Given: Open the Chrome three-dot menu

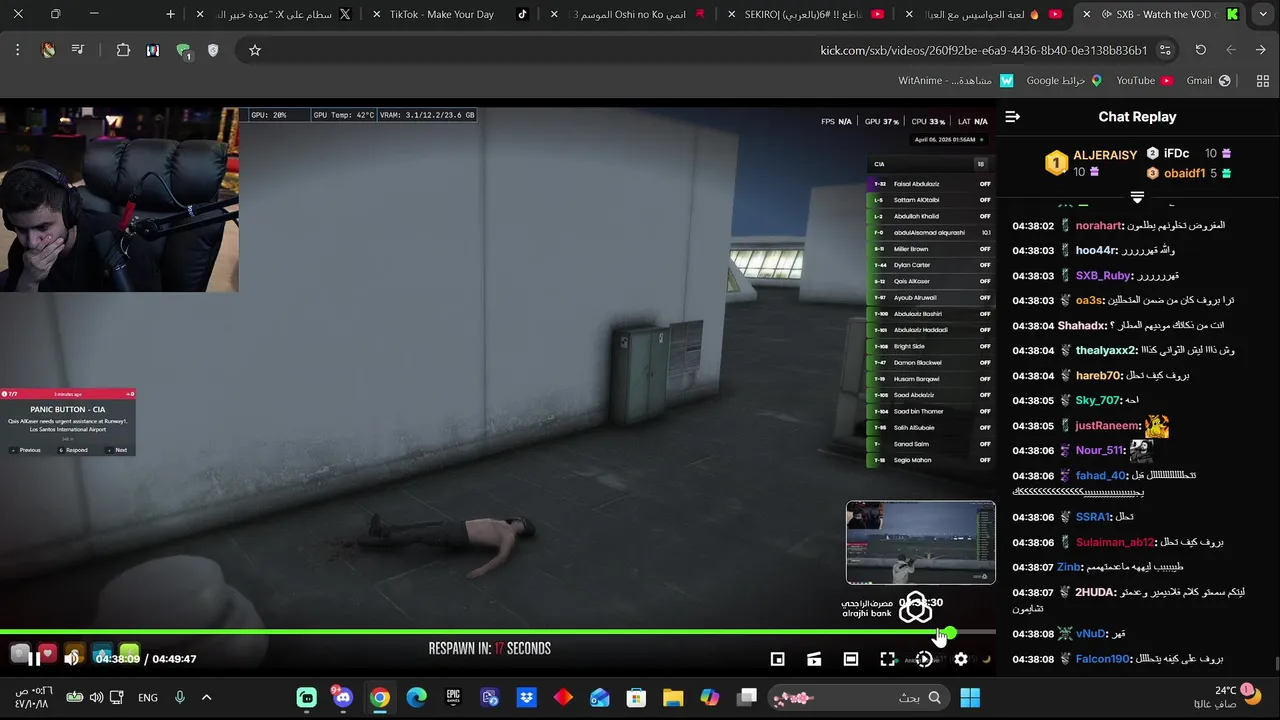Looking at the screenshot, I should (x=17, y=50).
